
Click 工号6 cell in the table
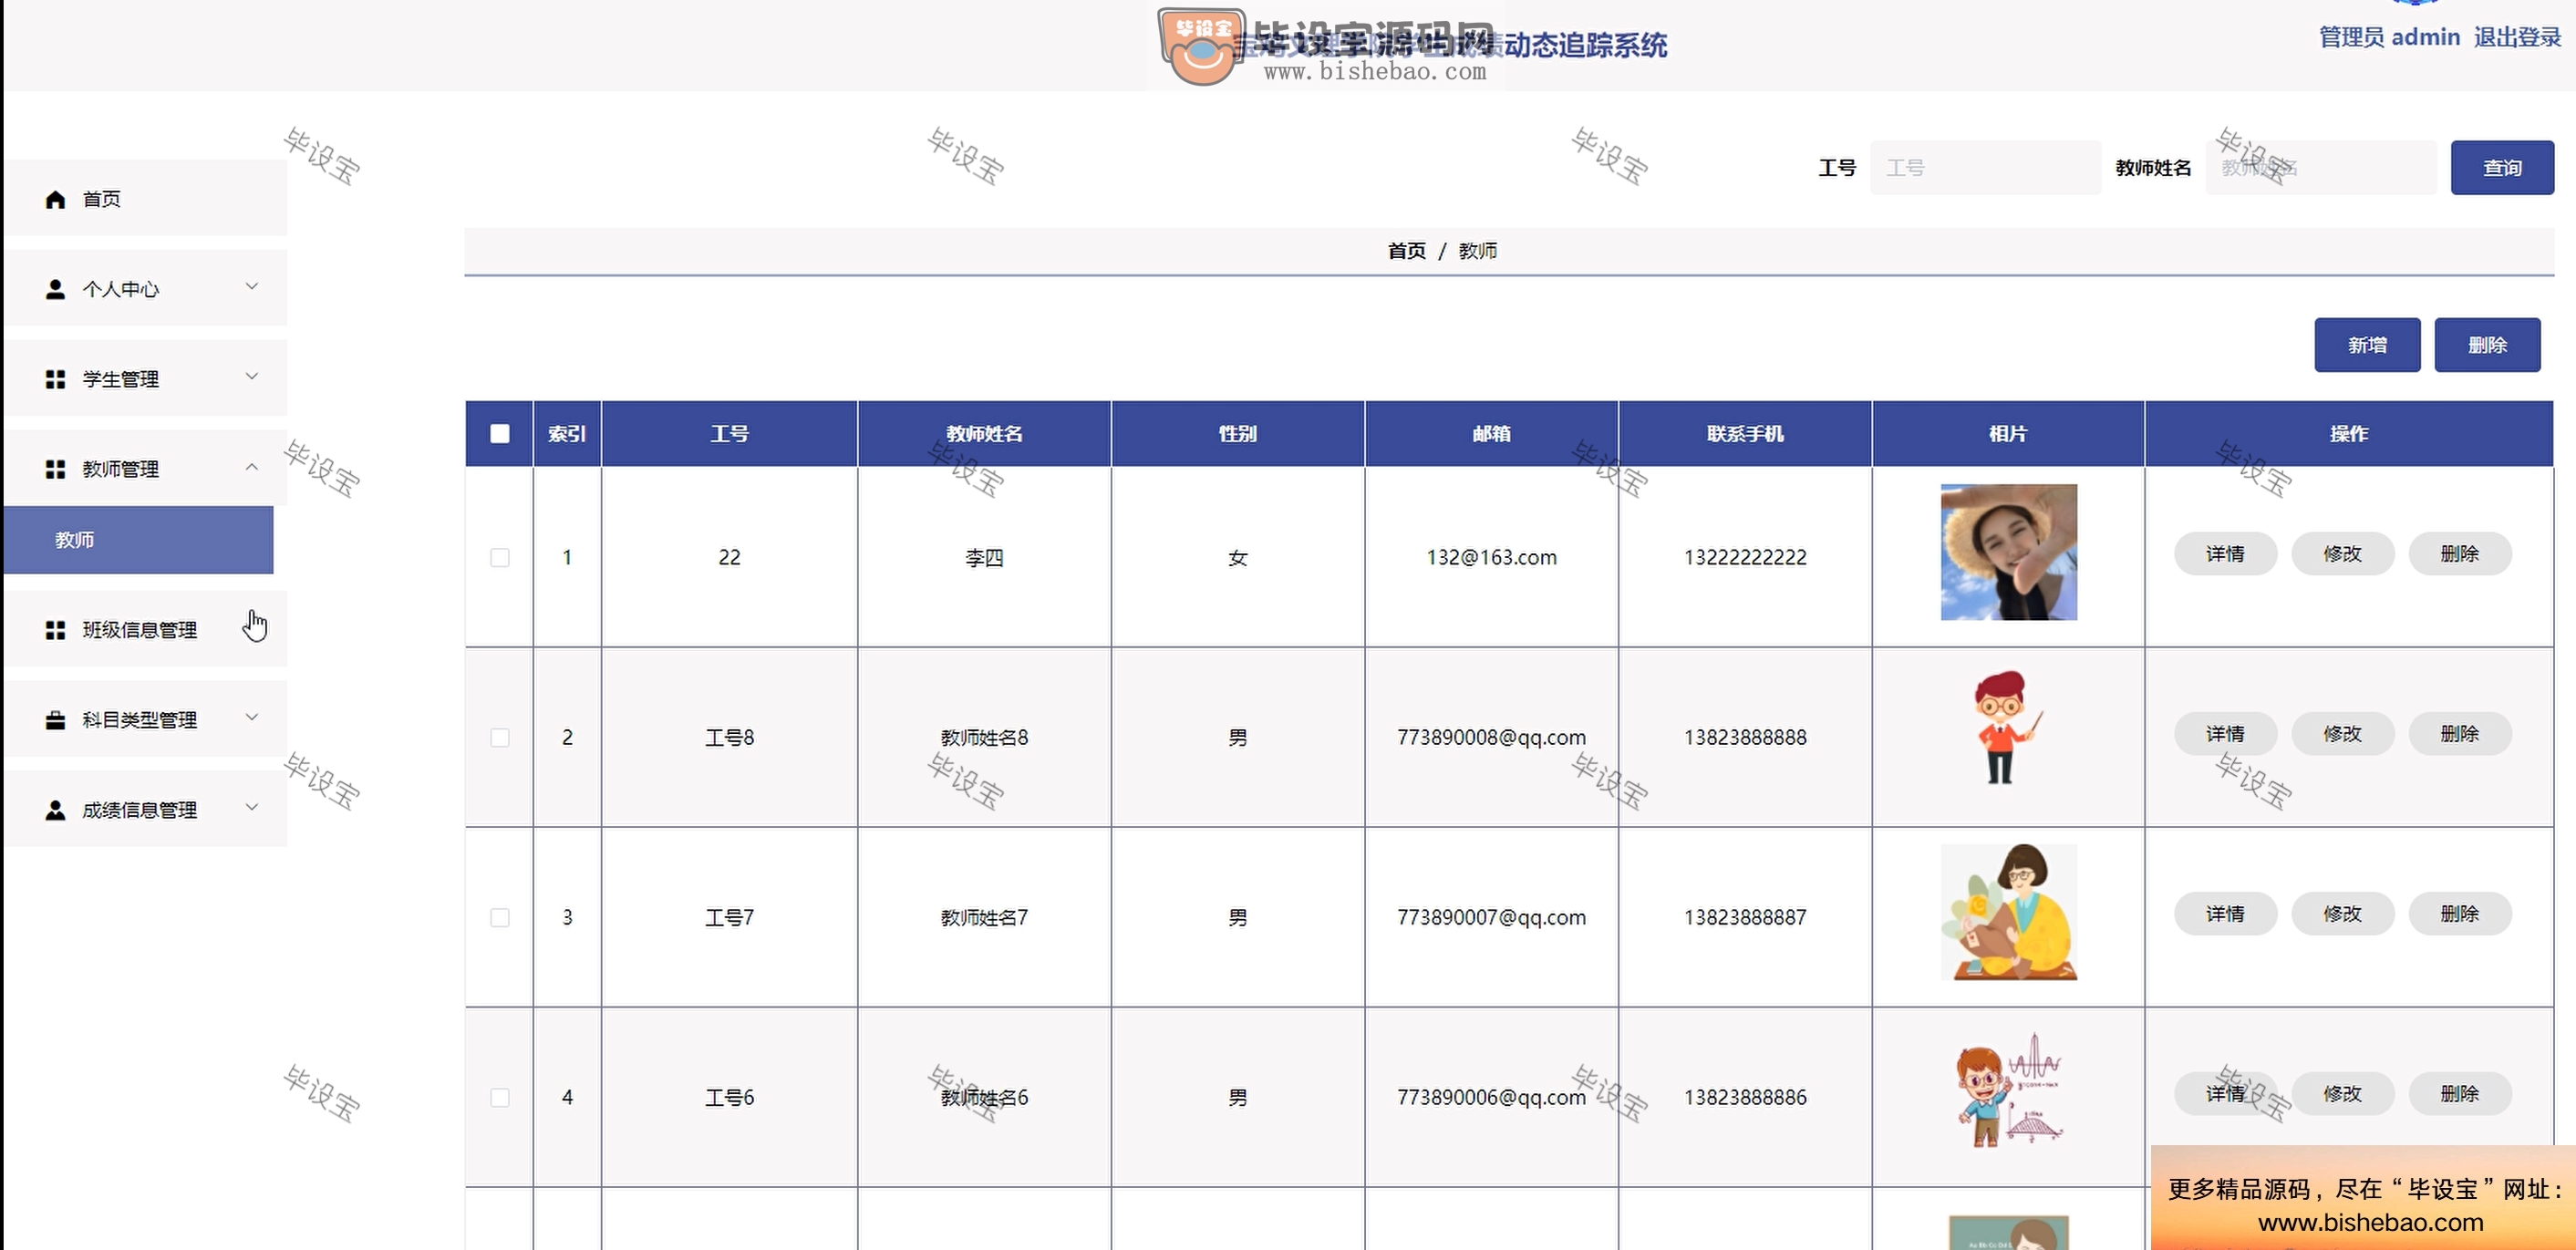click(729, 1097)
